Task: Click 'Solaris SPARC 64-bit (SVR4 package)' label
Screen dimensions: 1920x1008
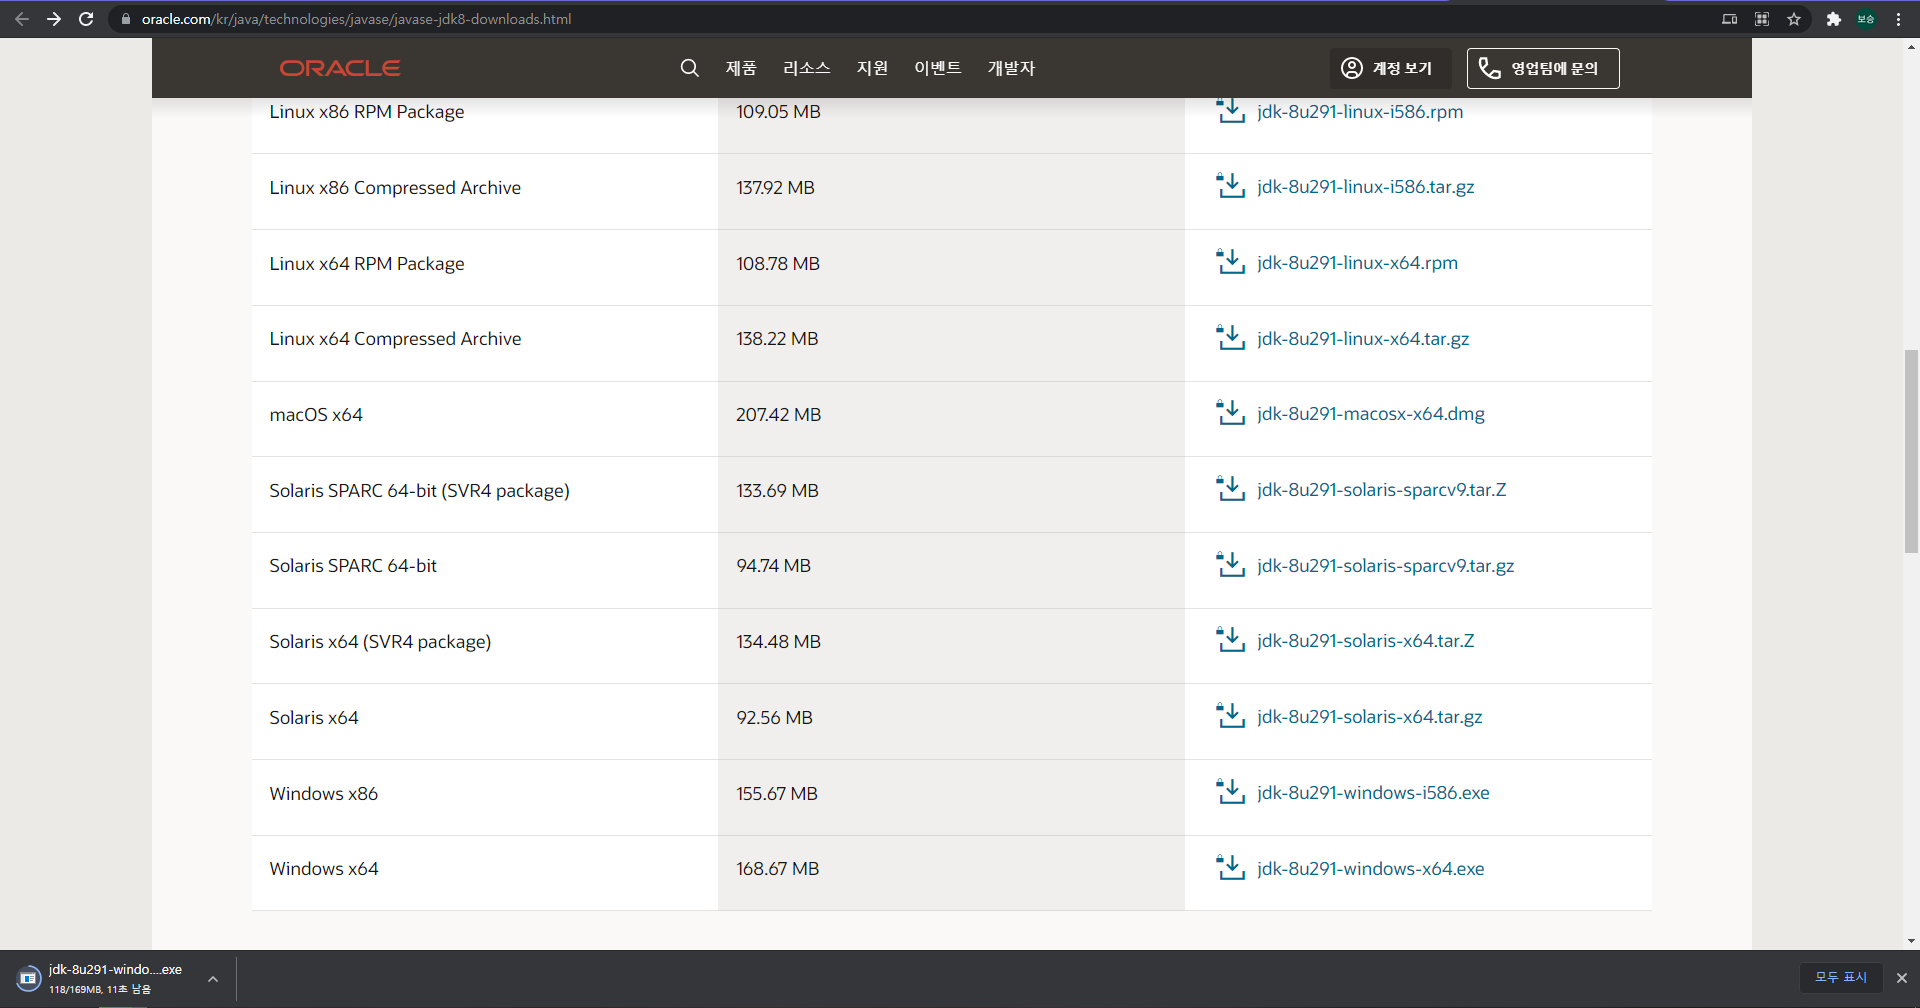Action: point(419,491)
